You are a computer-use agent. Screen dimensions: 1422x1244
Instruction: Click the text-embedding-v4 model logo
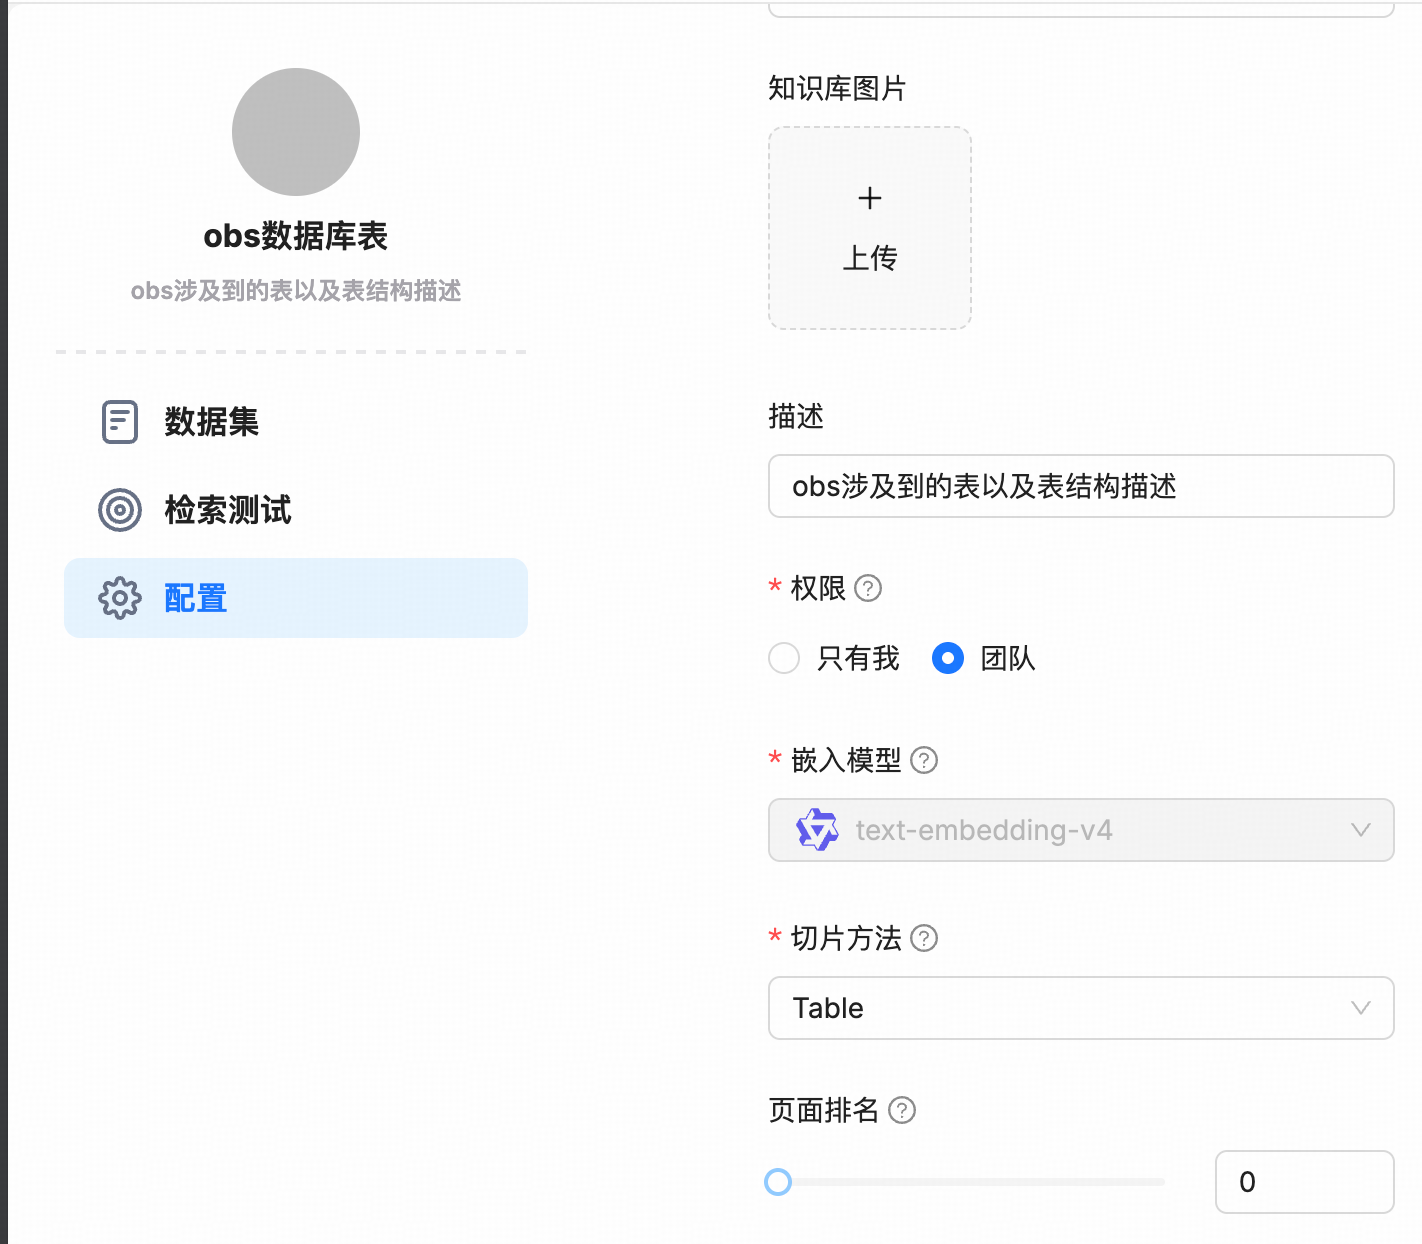[816, 830]
